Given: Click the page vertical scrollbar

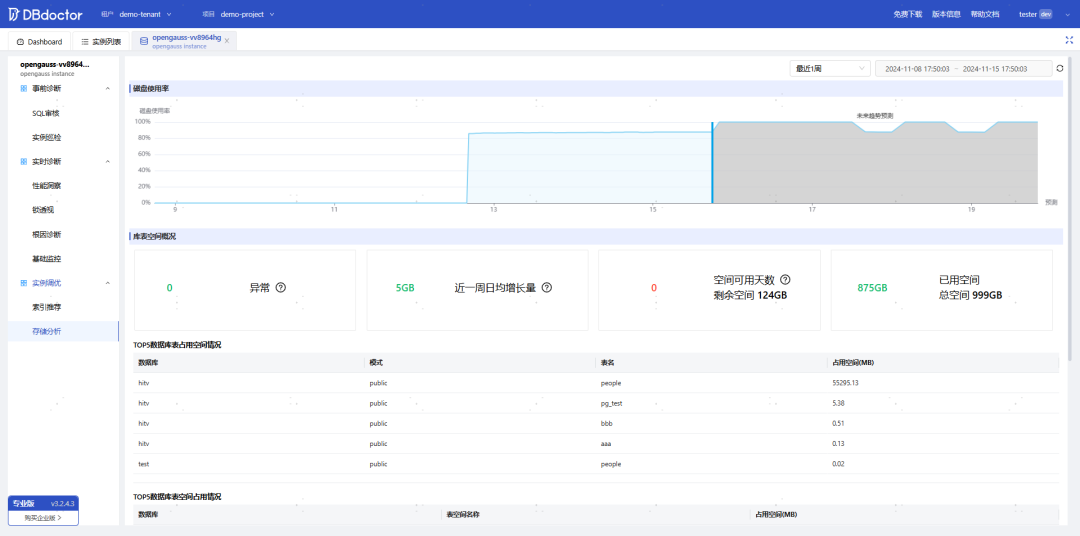Looking at the screenshot, I should [1070, 207].
